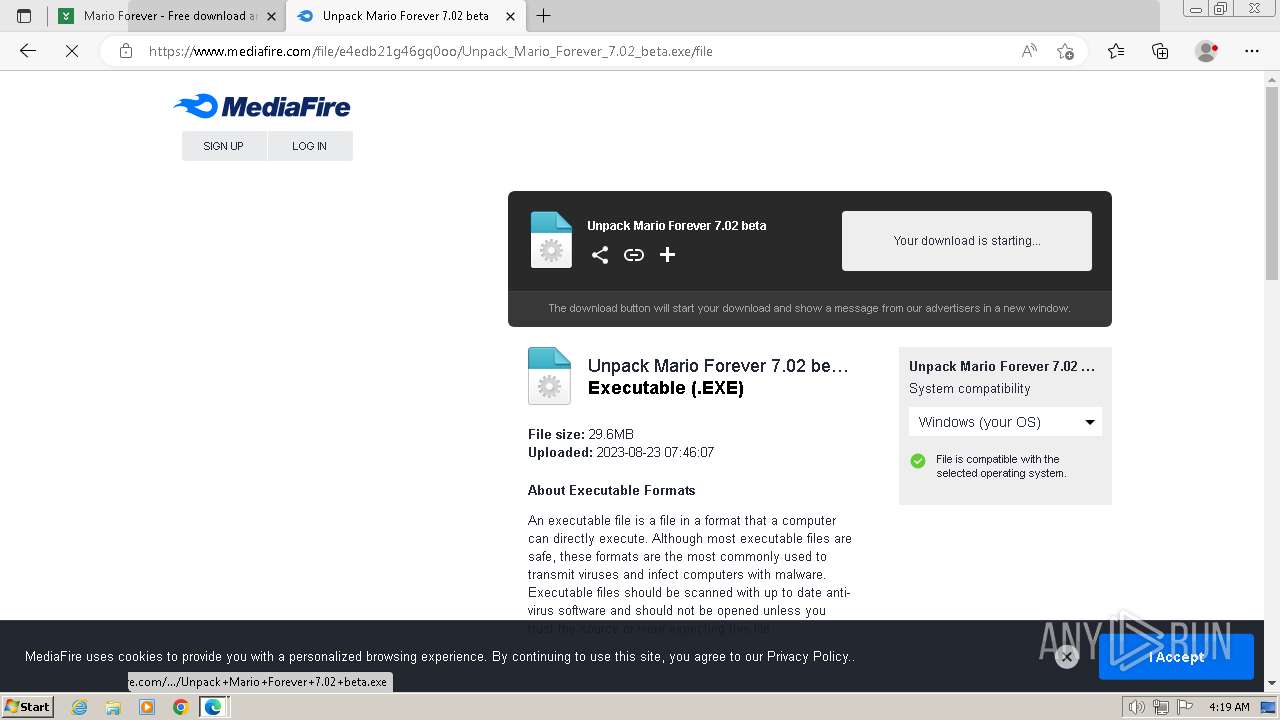Open File Explorer from taskbar
Viewport: 1280px width, 720px height.
point(113,707)
